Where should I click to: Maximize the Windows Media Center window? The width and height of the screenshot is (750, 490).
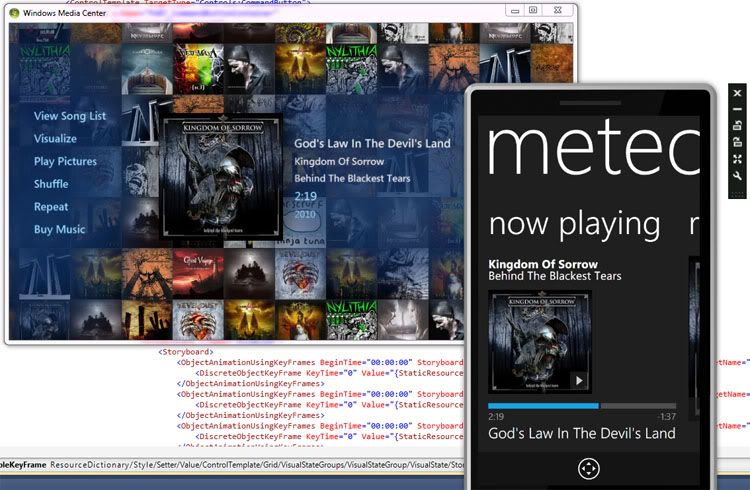point(534,10)
